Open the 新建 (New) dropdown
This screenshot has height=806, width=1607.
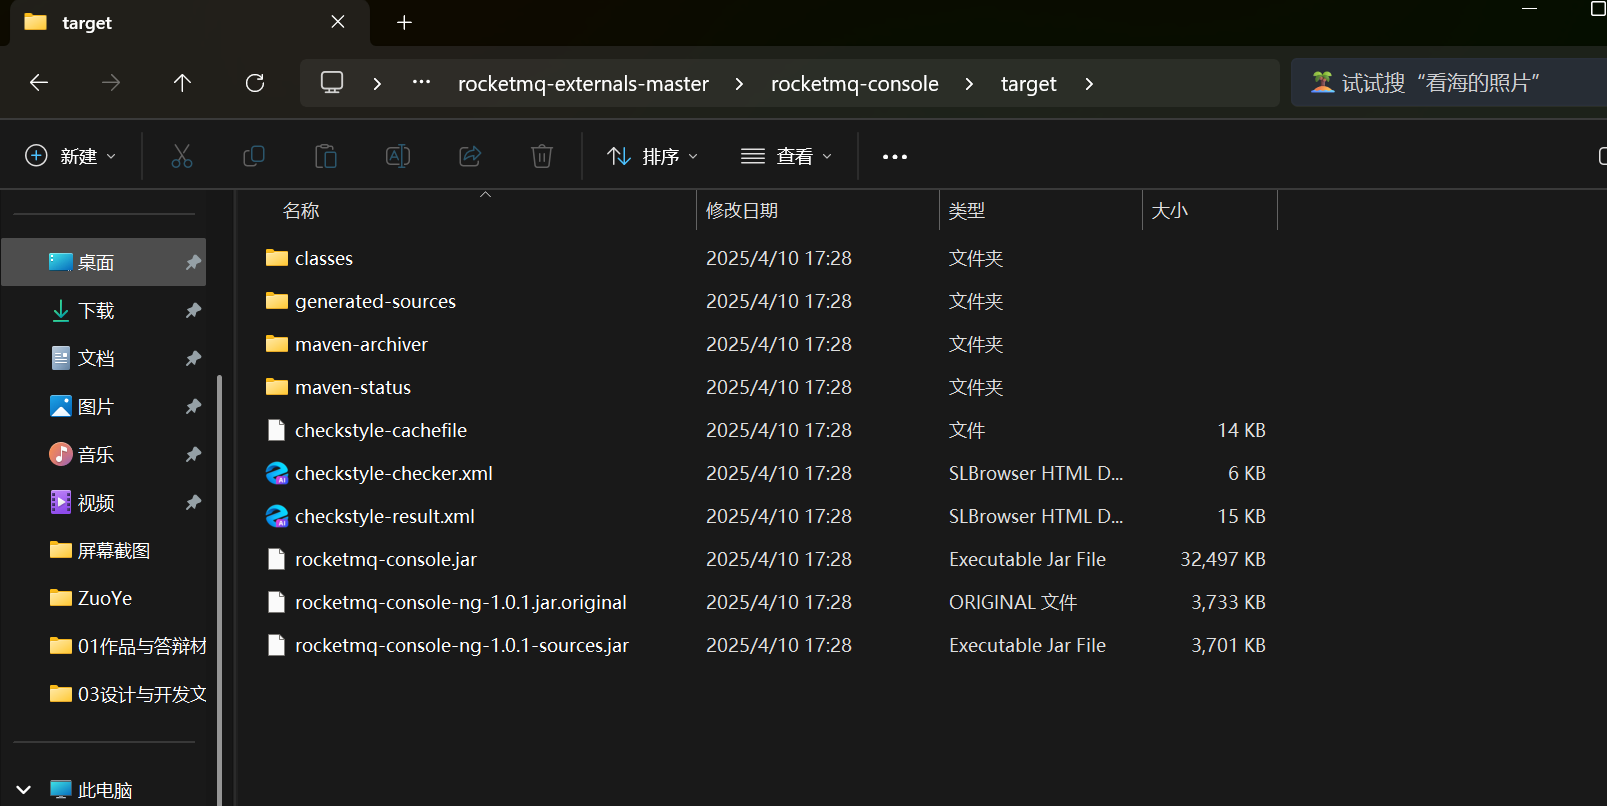click(70, 156)
